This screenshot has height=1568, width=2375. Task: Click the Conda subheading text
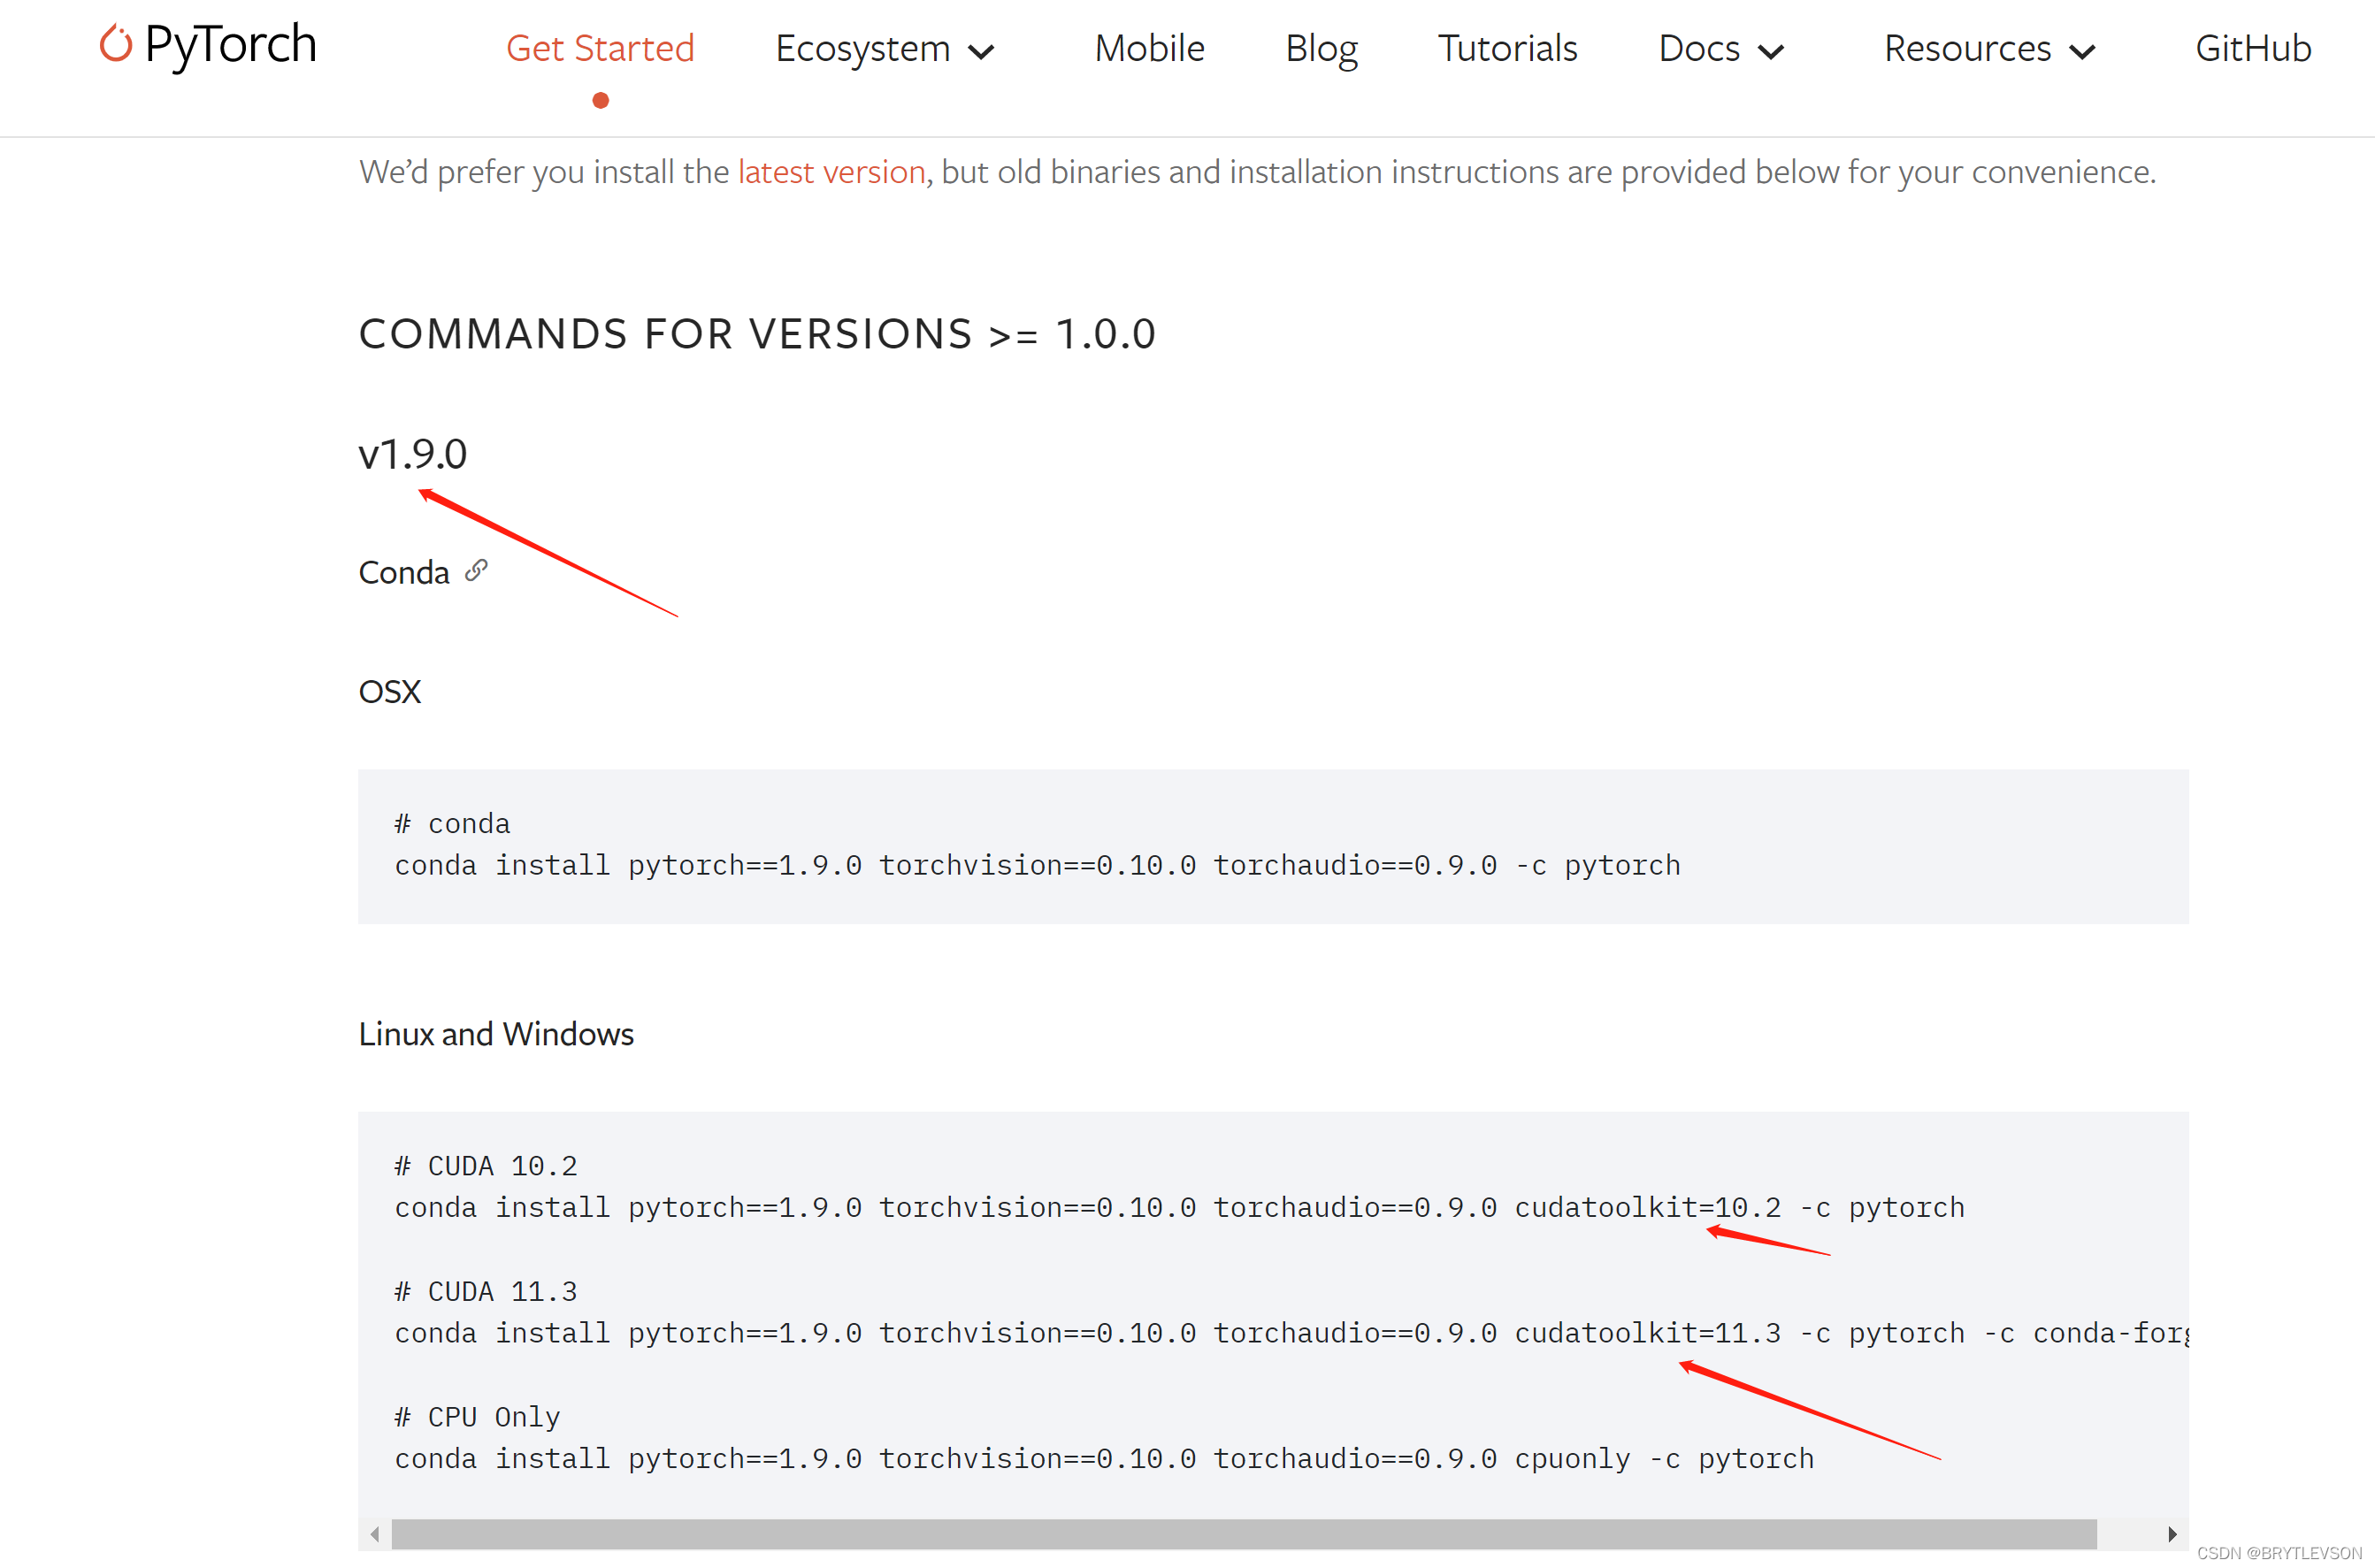[x=404, y=573]
